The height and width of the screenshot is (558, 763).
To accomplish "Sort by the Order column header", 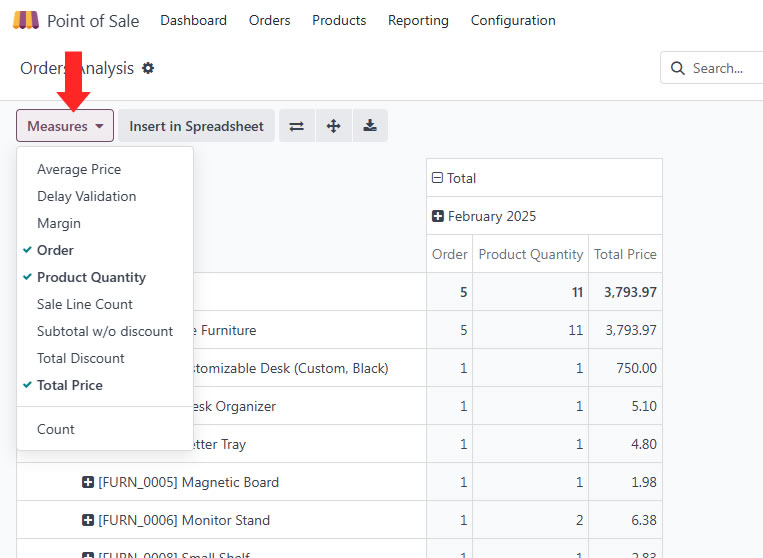I will (x=450, y=254).
